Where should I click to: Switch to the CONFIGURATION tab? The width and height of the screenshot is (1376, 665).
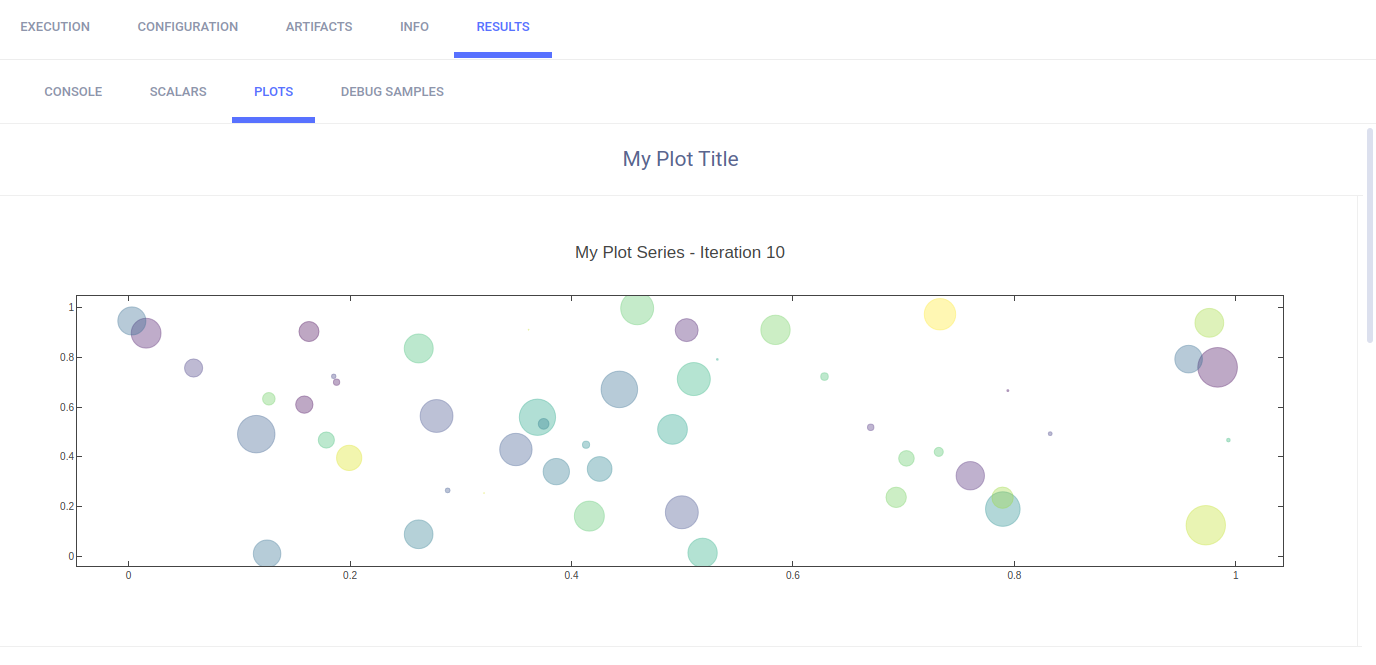pos(187,27)
